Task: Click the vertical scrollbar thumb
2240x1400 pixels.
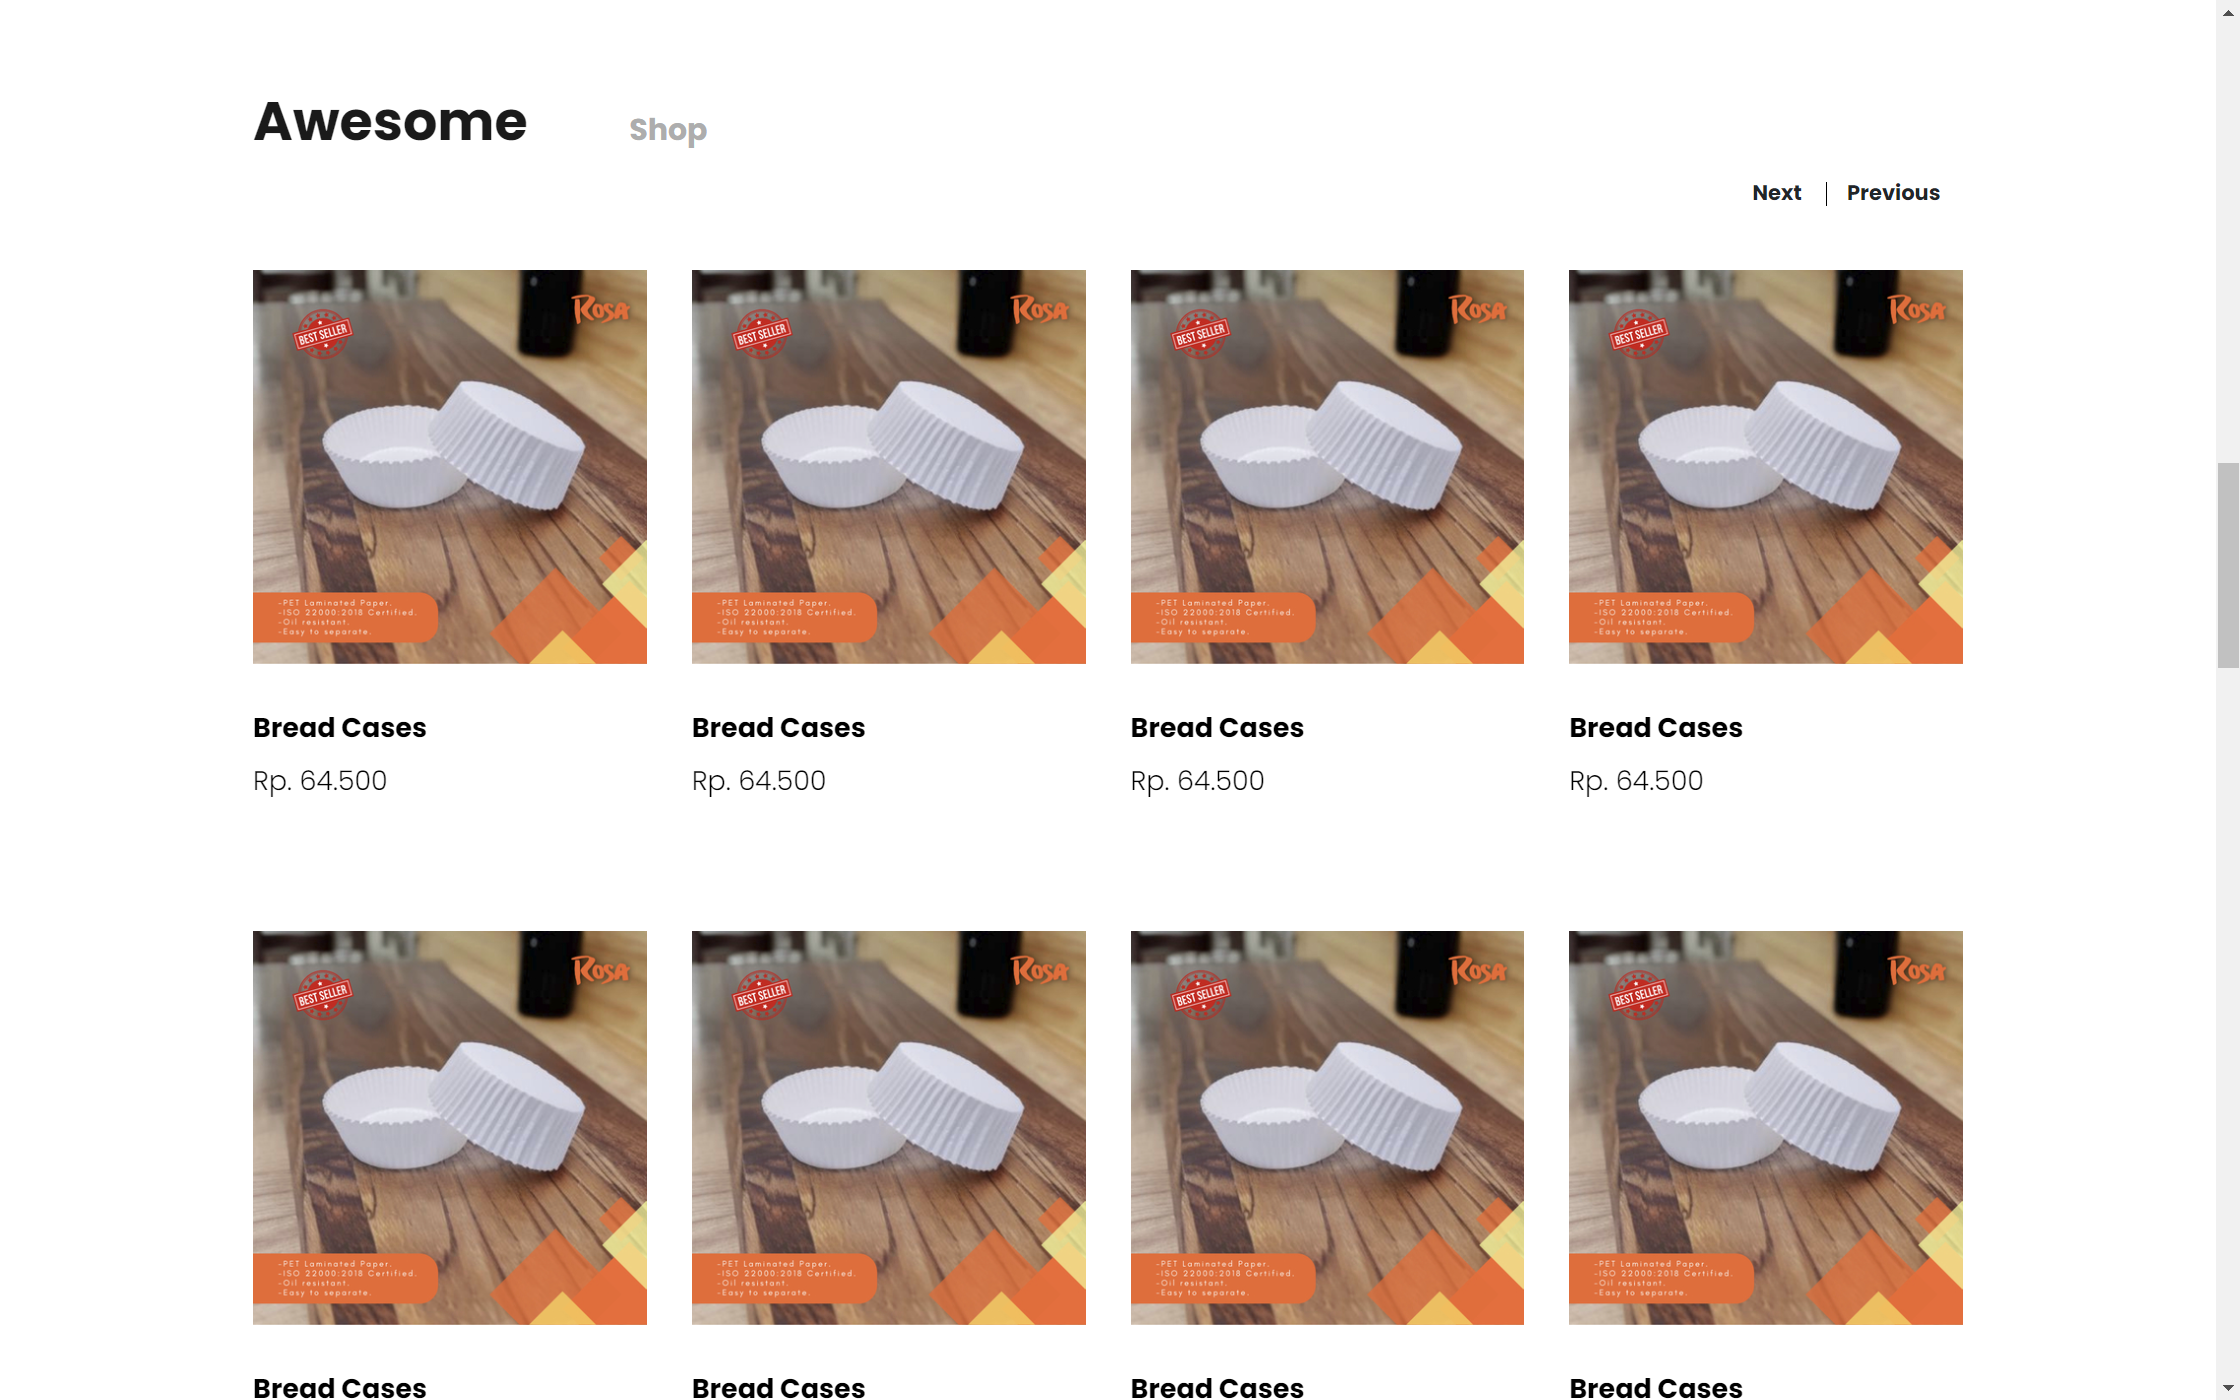Action: [2228, 565]
